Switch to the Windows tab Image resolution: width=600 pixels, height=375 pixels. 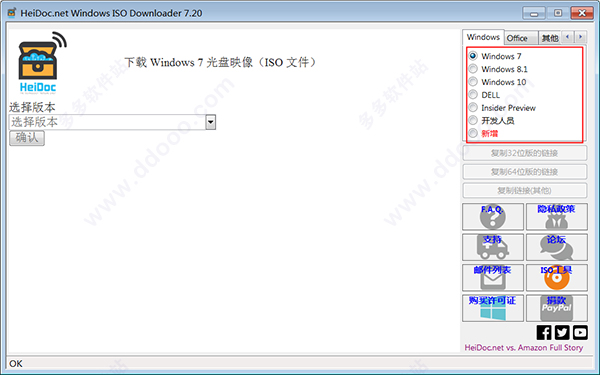(x=483, y=37)
